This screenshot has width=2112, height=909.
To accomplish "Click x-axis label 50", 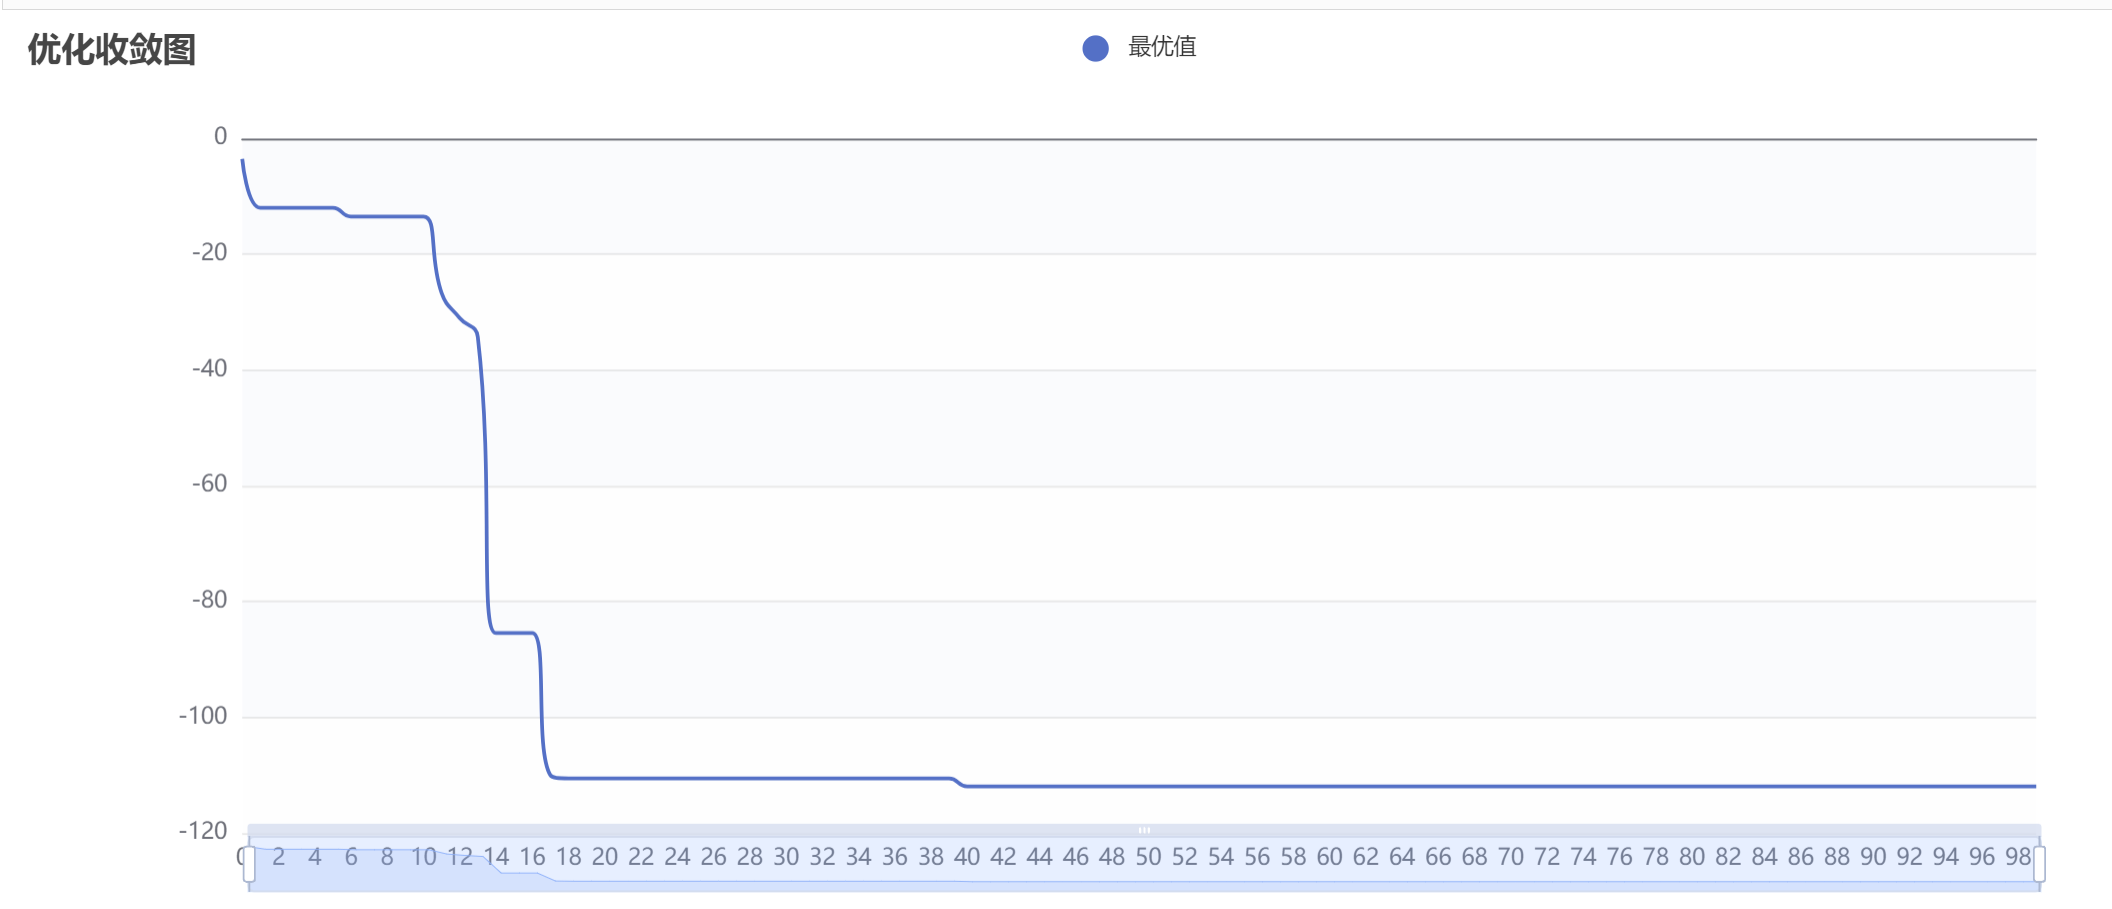I will [1148, 857].
